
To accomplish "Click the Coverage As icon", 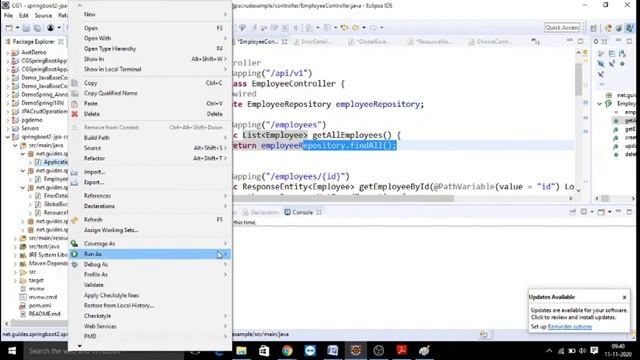I will point(74,243).
